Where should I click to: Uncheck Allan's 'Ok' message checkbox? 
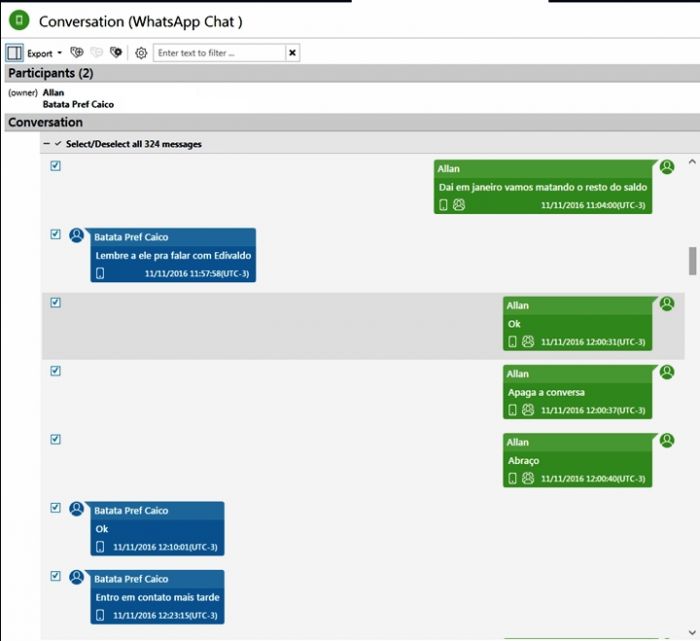coord(55,303)
